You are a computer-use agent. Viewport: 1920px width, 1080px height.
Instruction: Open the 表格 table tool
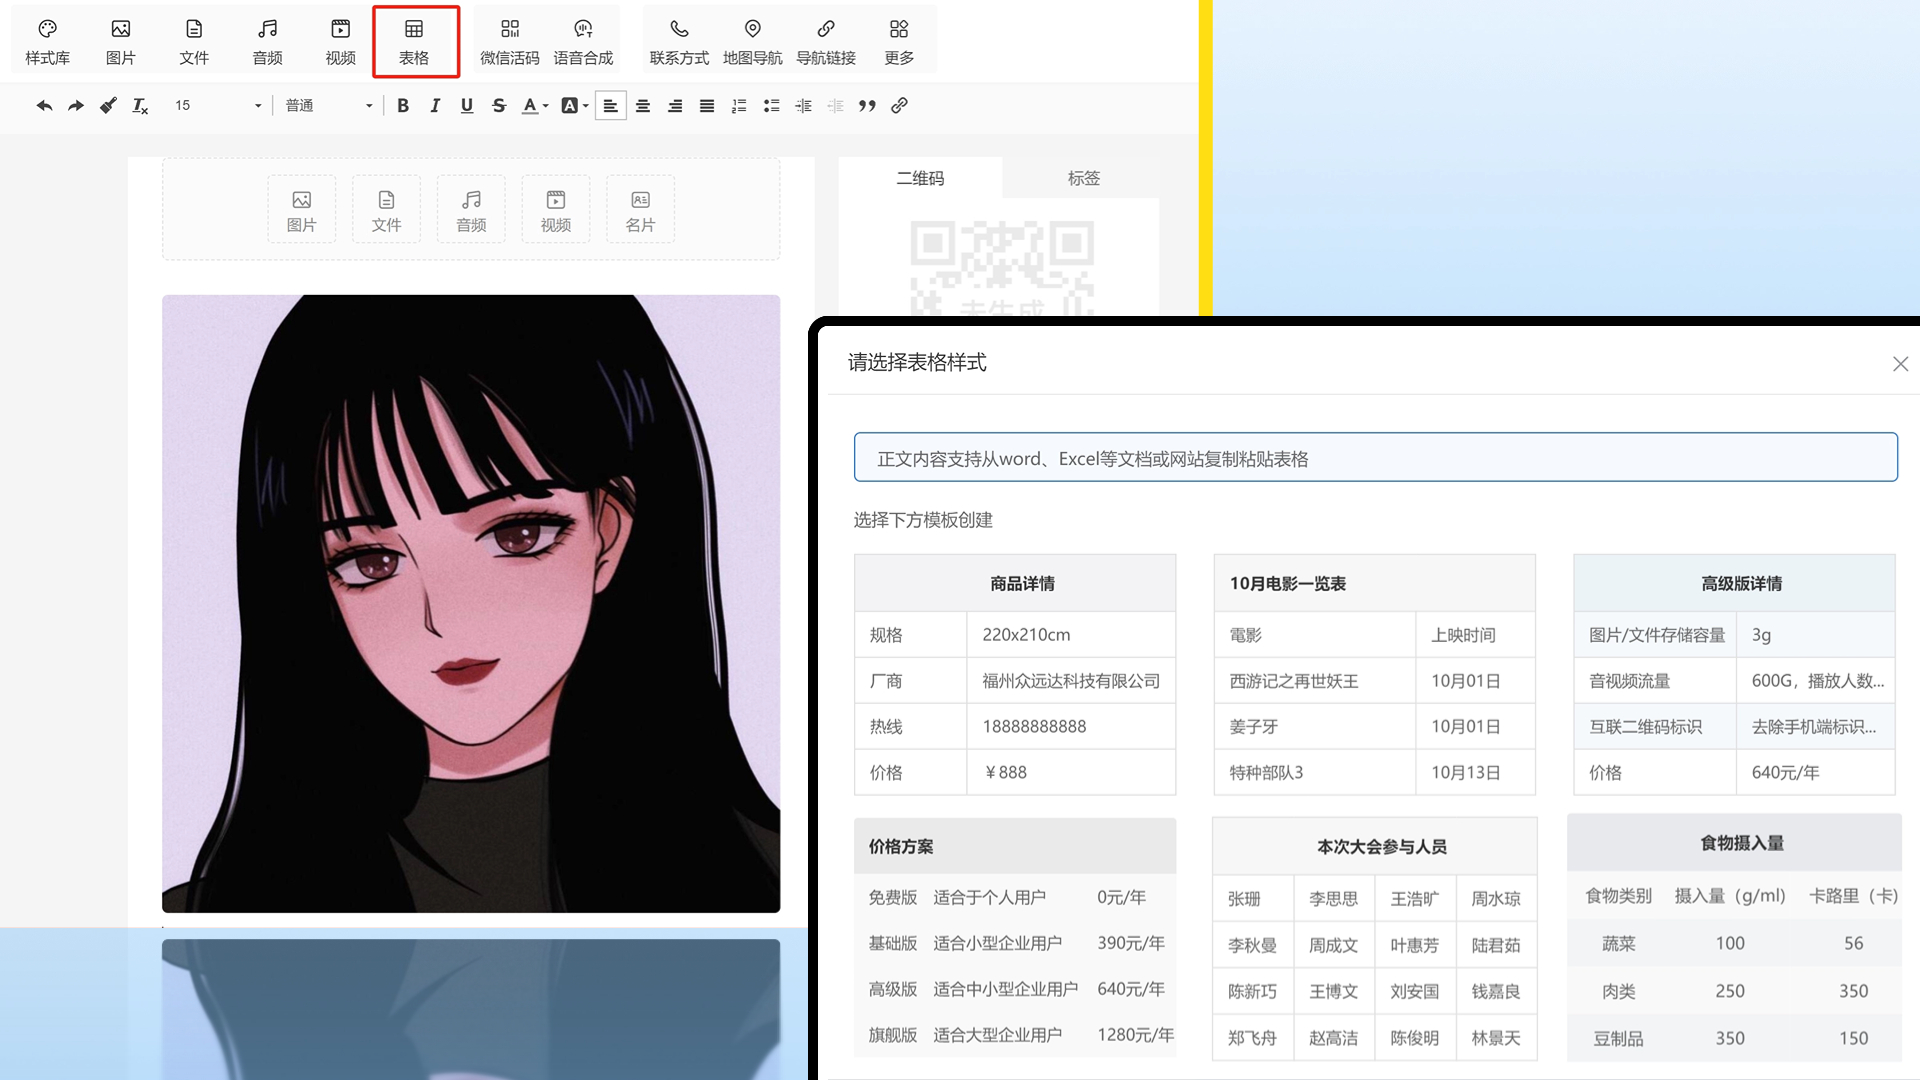tap(414, 42)
